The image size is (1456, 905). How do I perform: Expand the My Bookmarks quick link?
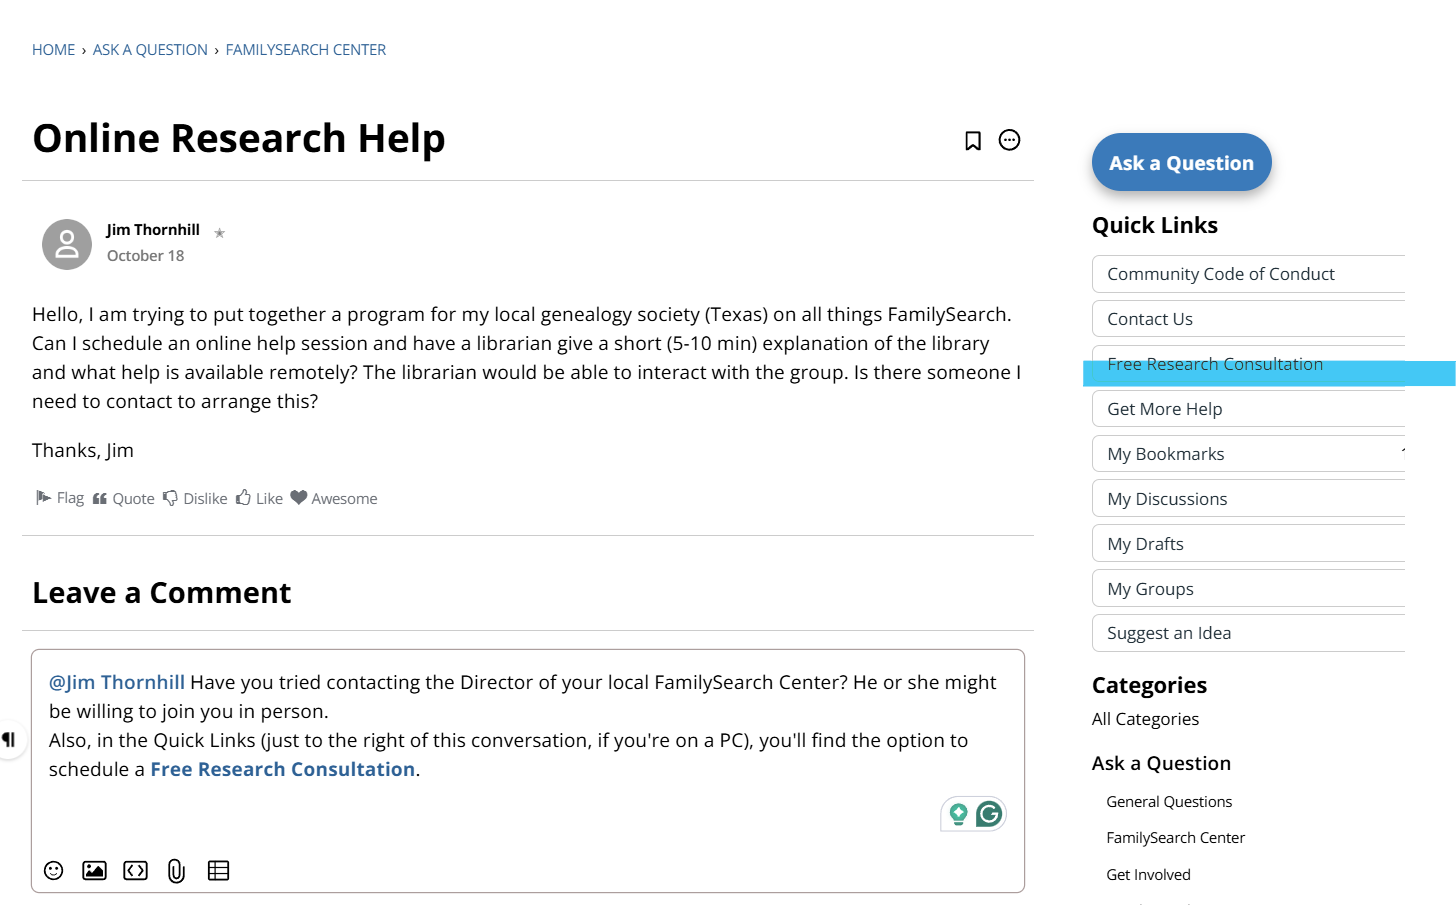1248,454
